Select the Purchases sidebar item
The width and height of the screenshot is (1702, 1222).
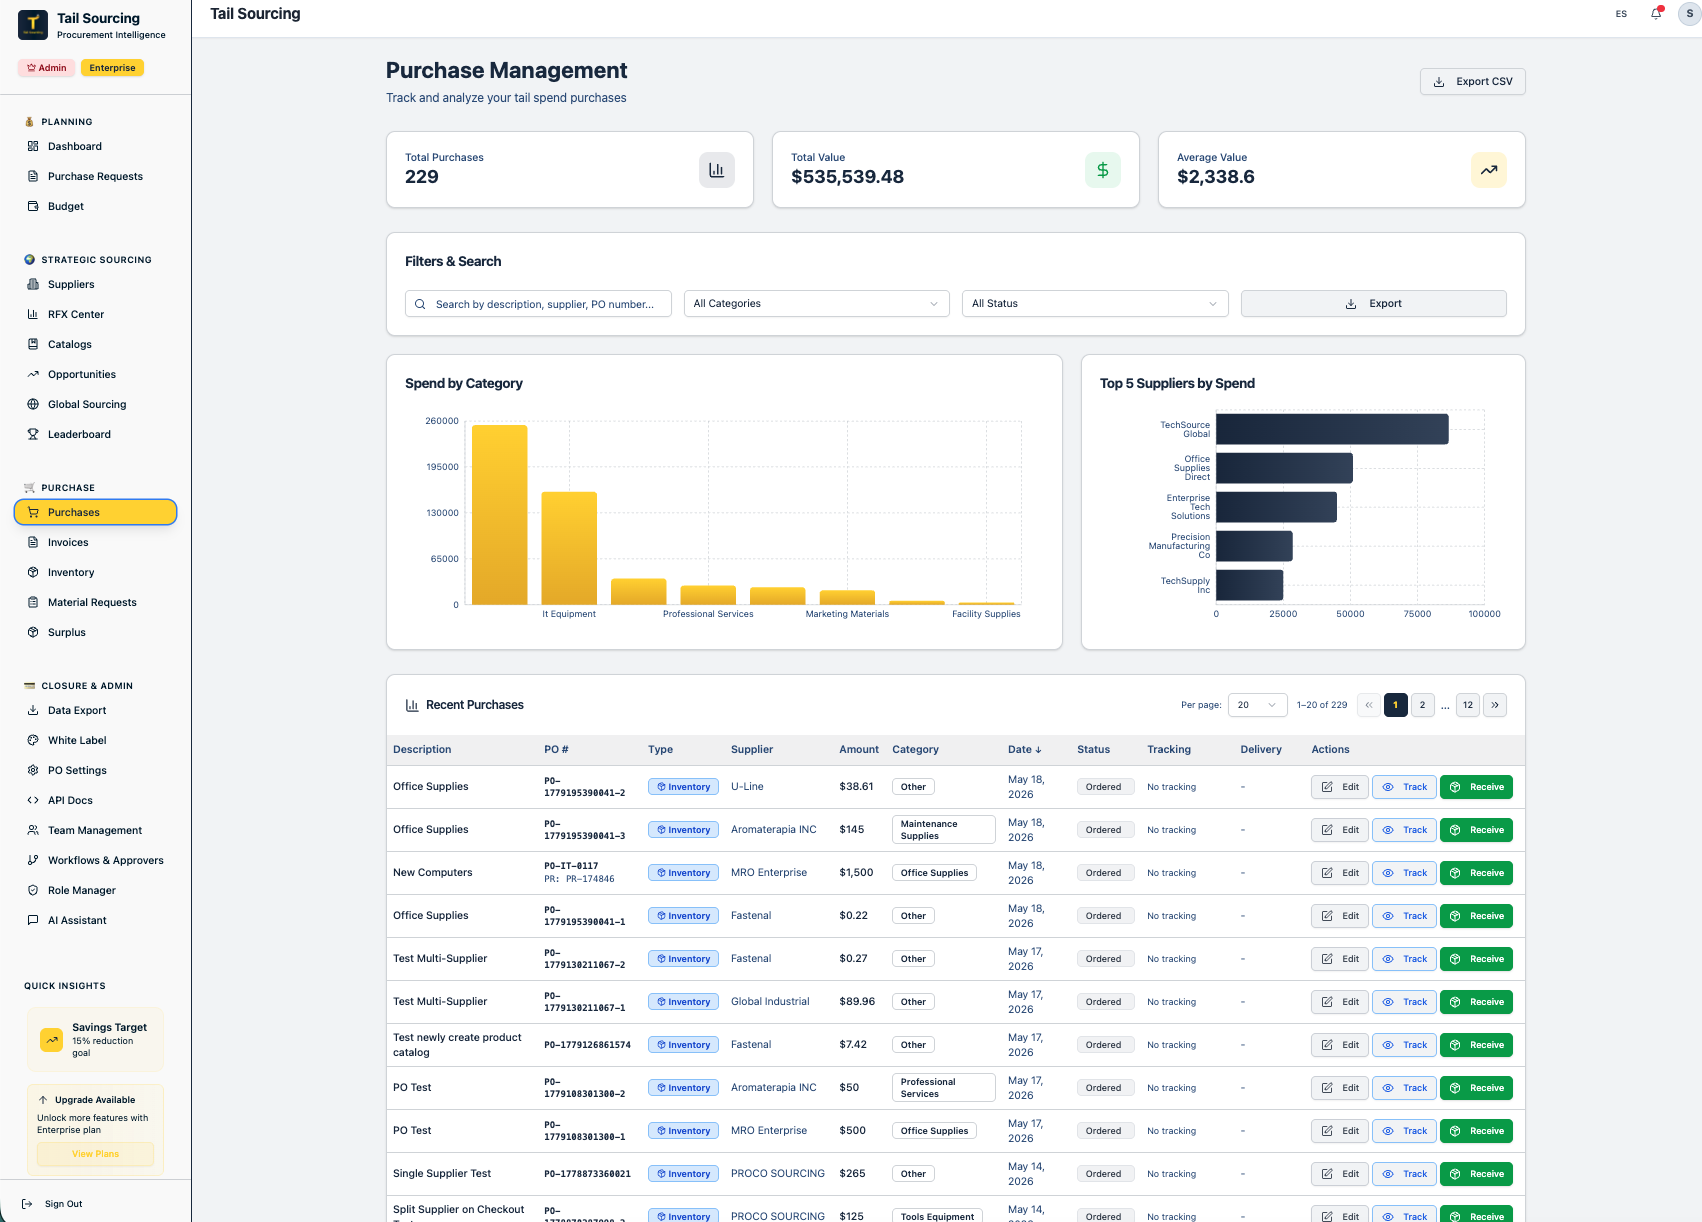pos(95,512)
